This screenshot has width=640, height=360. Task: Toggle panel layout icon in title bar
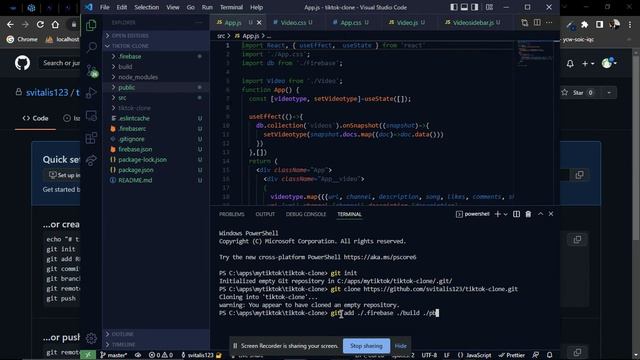tap(464, 7)
